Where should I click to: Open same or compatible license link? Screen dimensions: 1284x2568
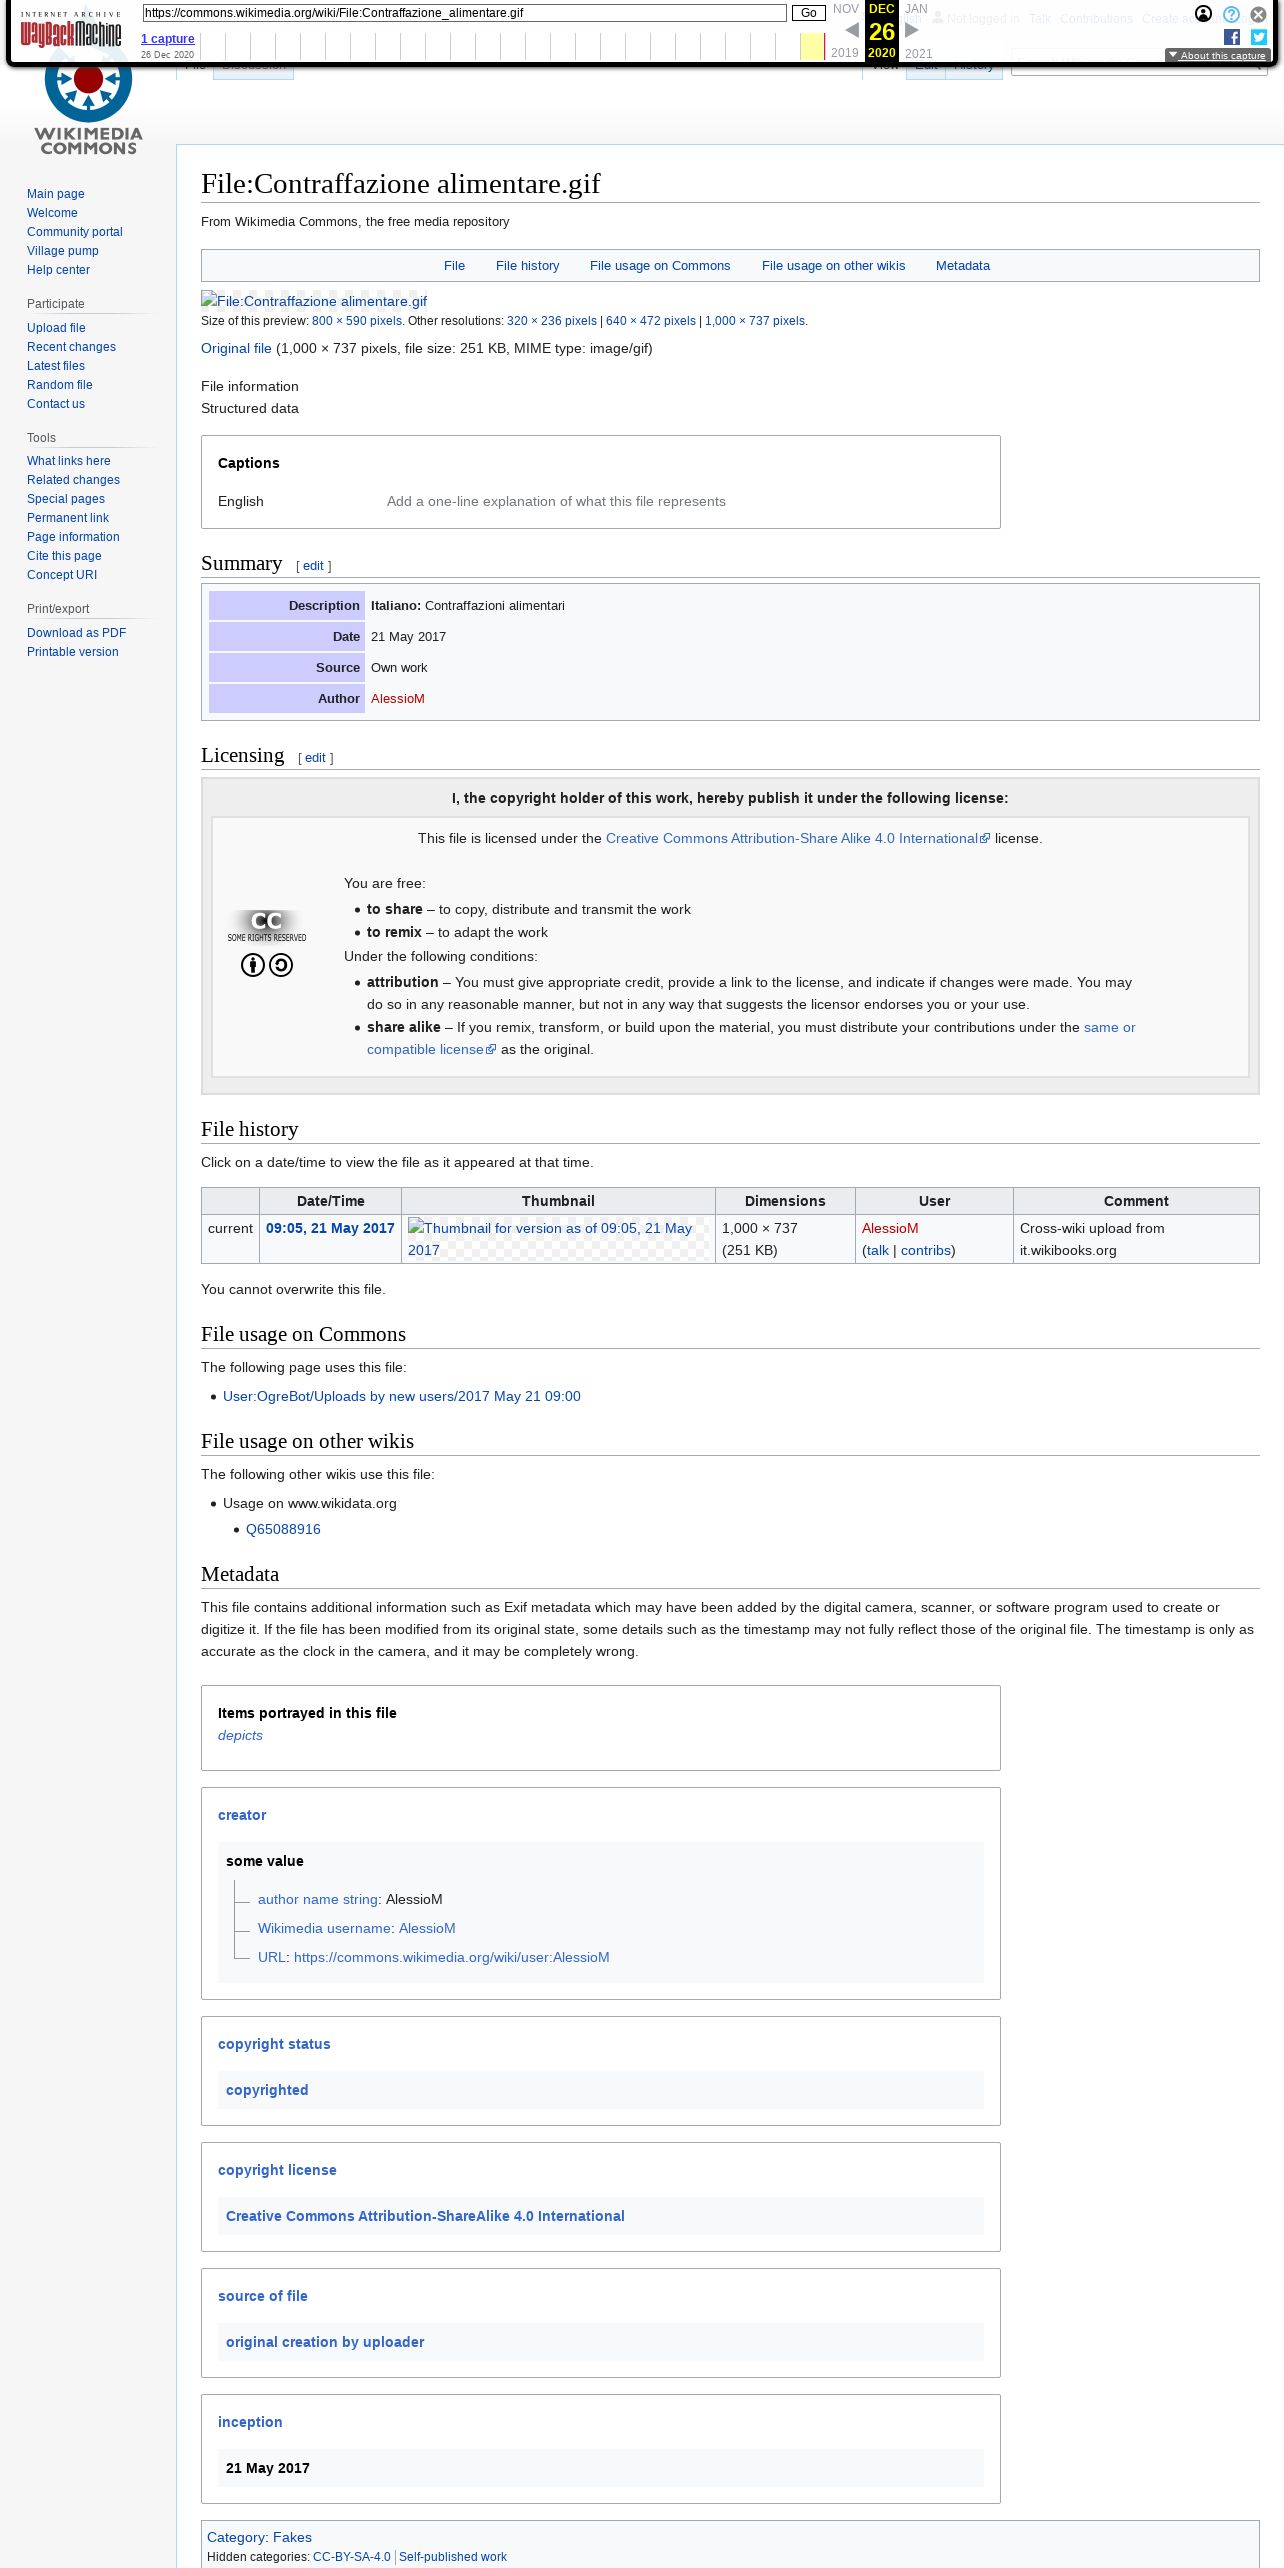(750, 1038)
